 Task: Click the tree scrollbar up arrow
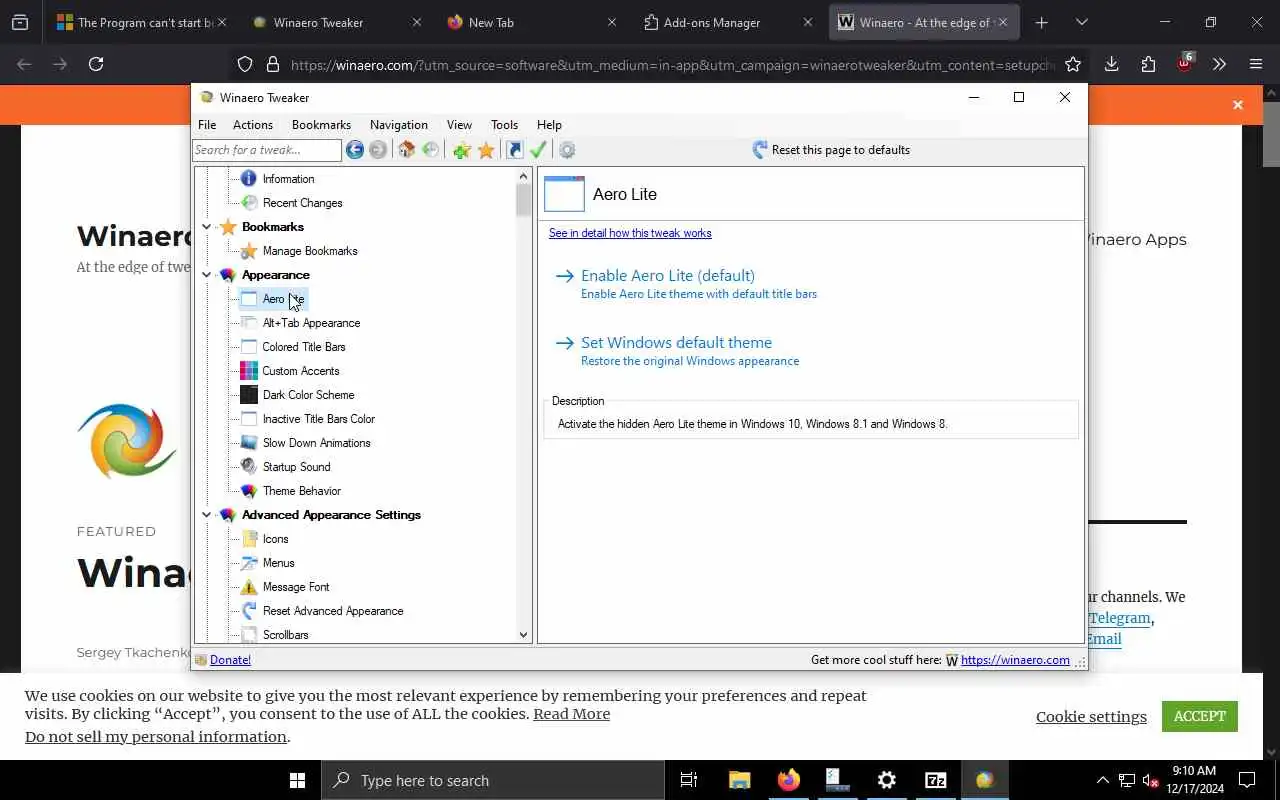523,176
